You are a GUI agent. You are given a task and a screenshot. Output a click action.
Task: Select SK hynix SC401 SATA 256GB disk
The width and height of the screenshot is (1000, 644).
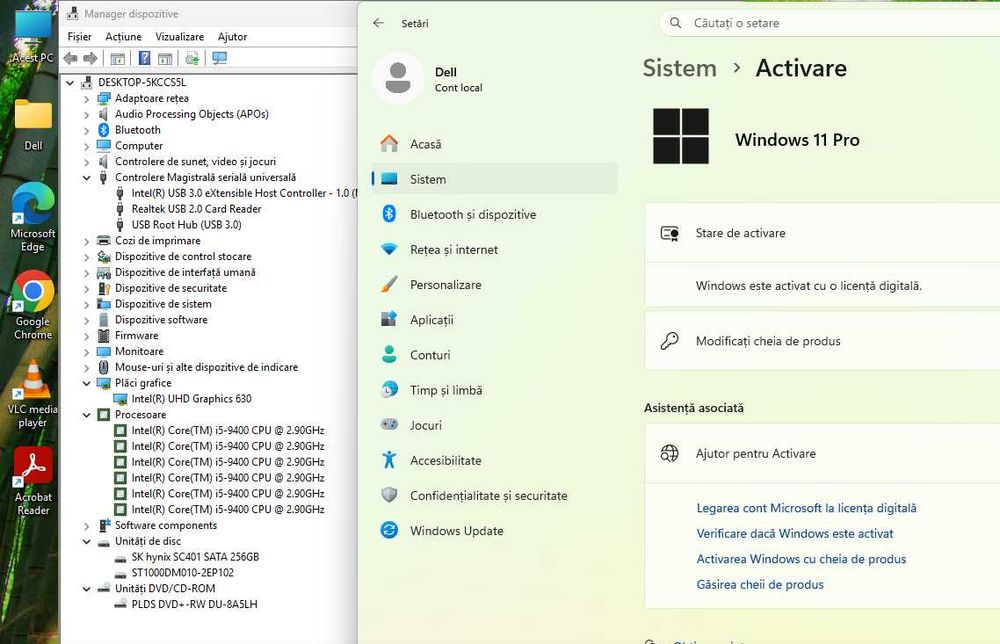[x=195, y=557]
